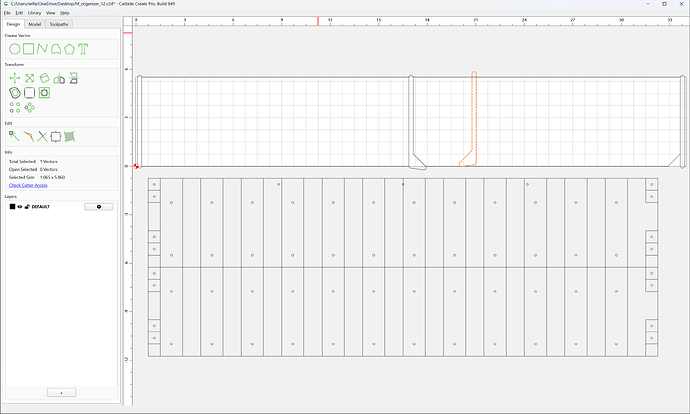This screenshot has width=690, height=414.
Task: Open the Mirror flip horizontal tool
Action: pos(59,78)
